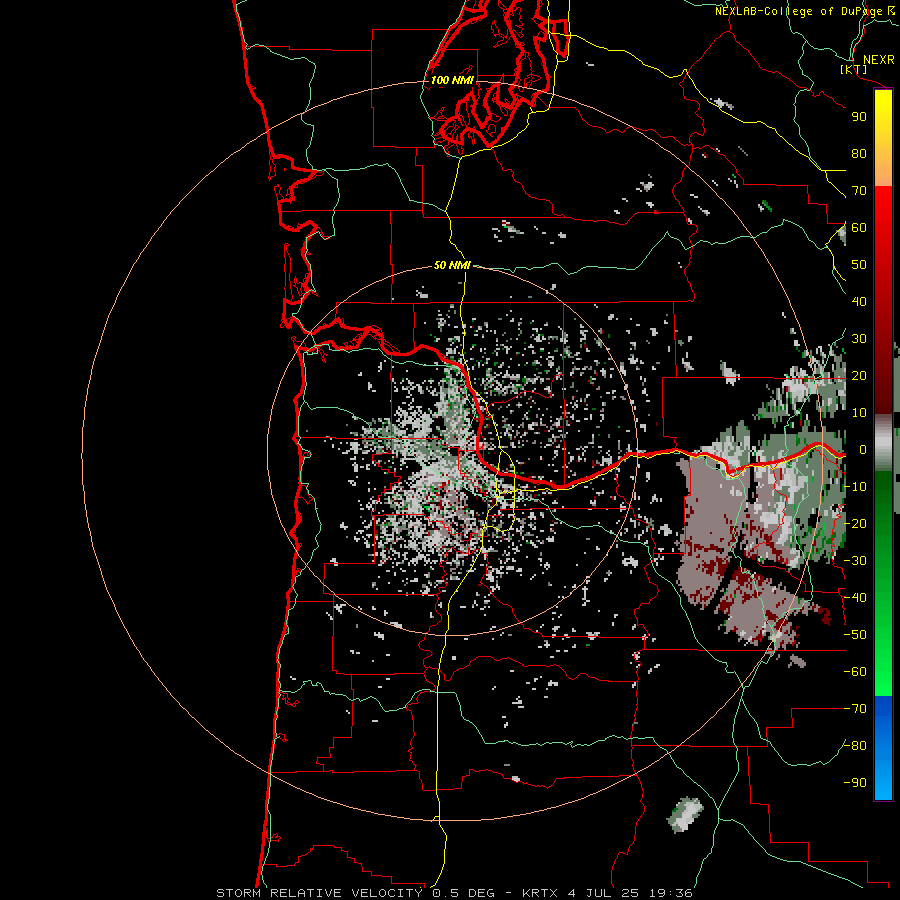This screenshot has width=900, height=900.
Task: Click the -90 value on velocity scale
Action: pyautogui.click(x=855, y=783)
